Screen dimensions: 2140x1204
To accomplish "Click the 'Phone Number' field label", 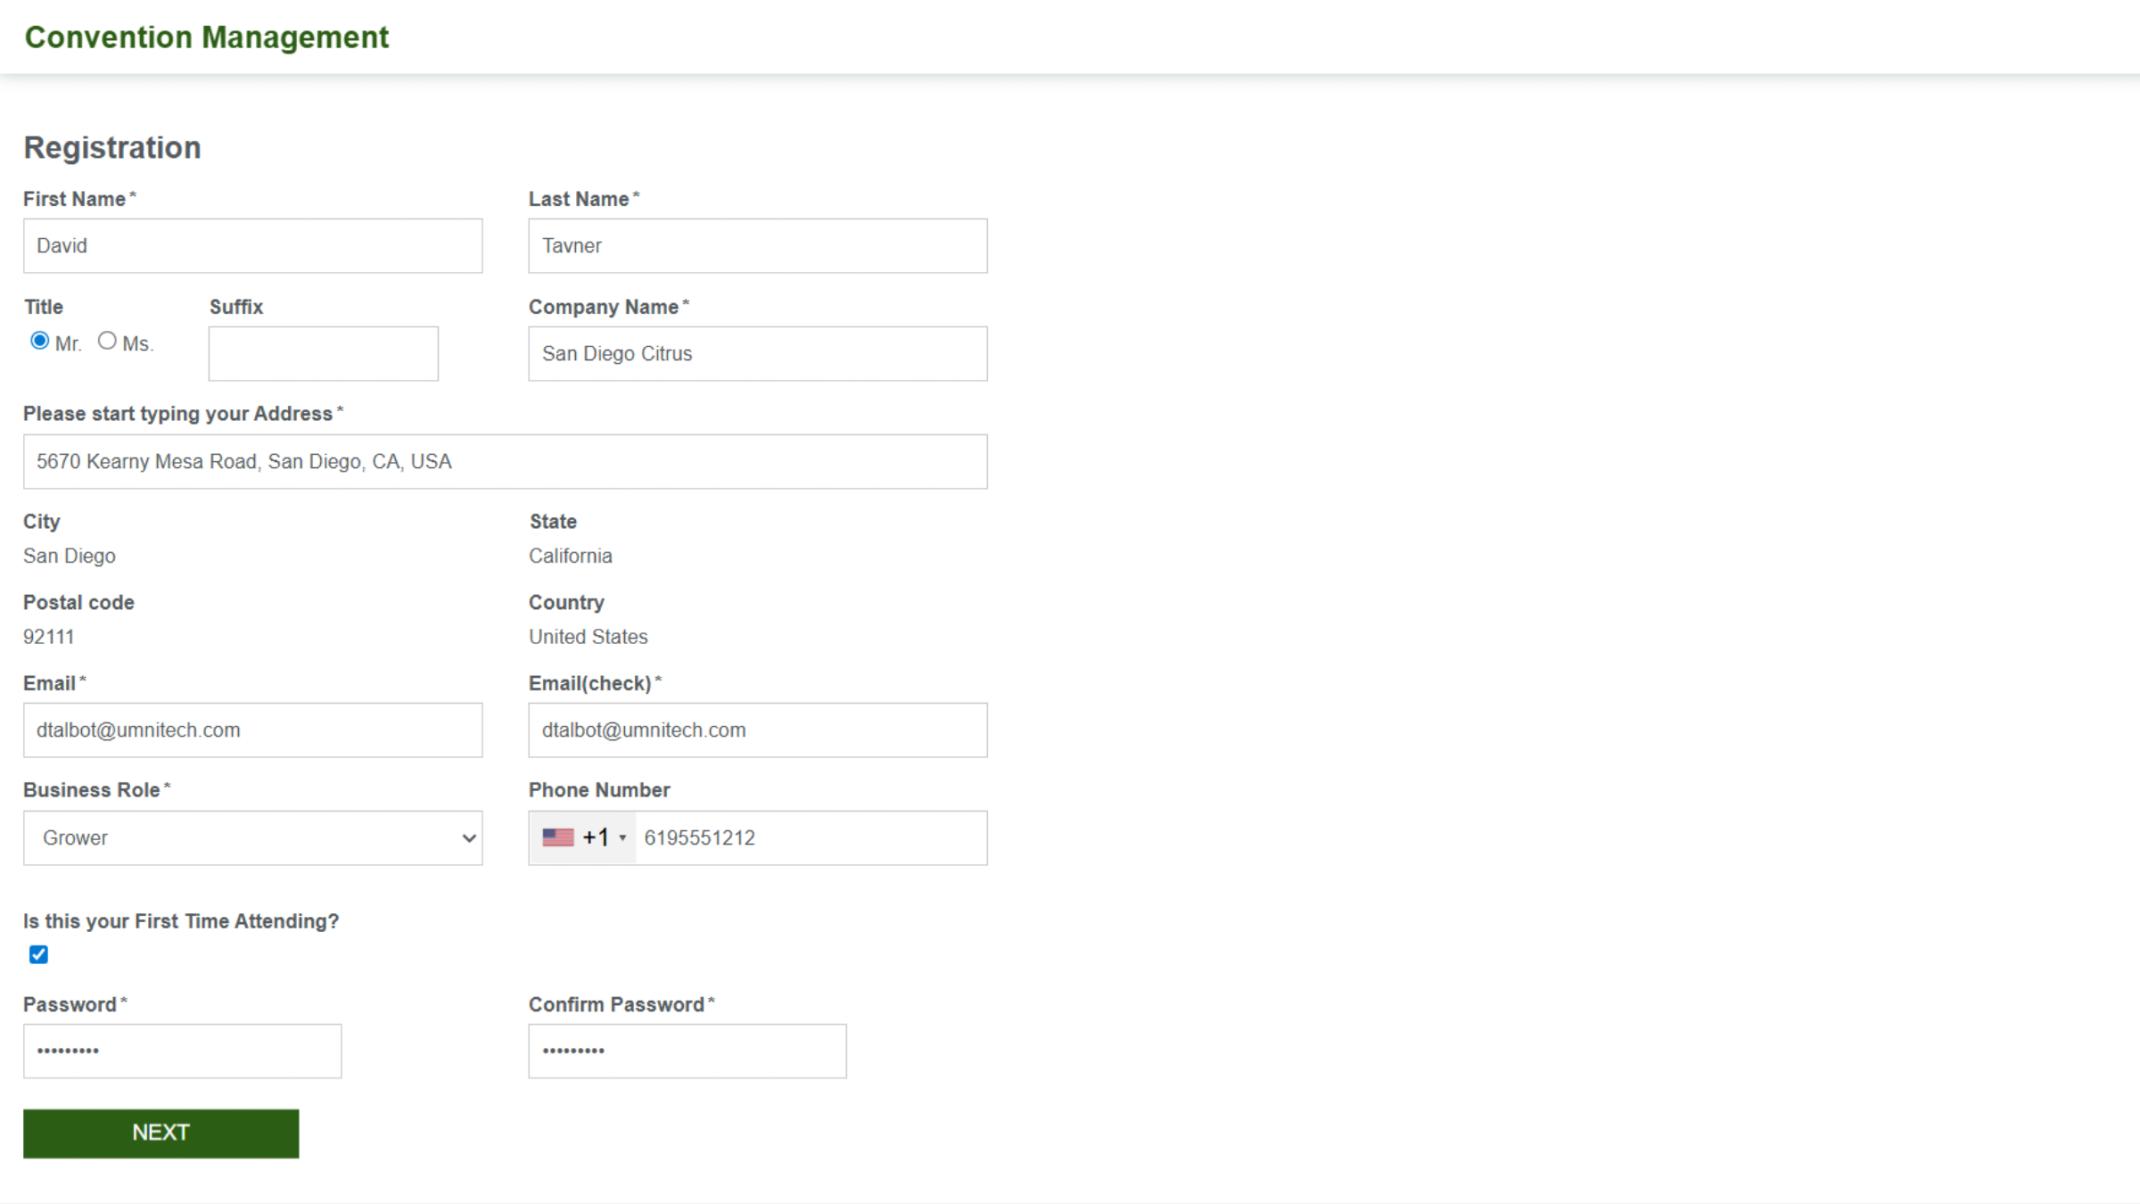I will pyautogui.click(x=599, y=790).
